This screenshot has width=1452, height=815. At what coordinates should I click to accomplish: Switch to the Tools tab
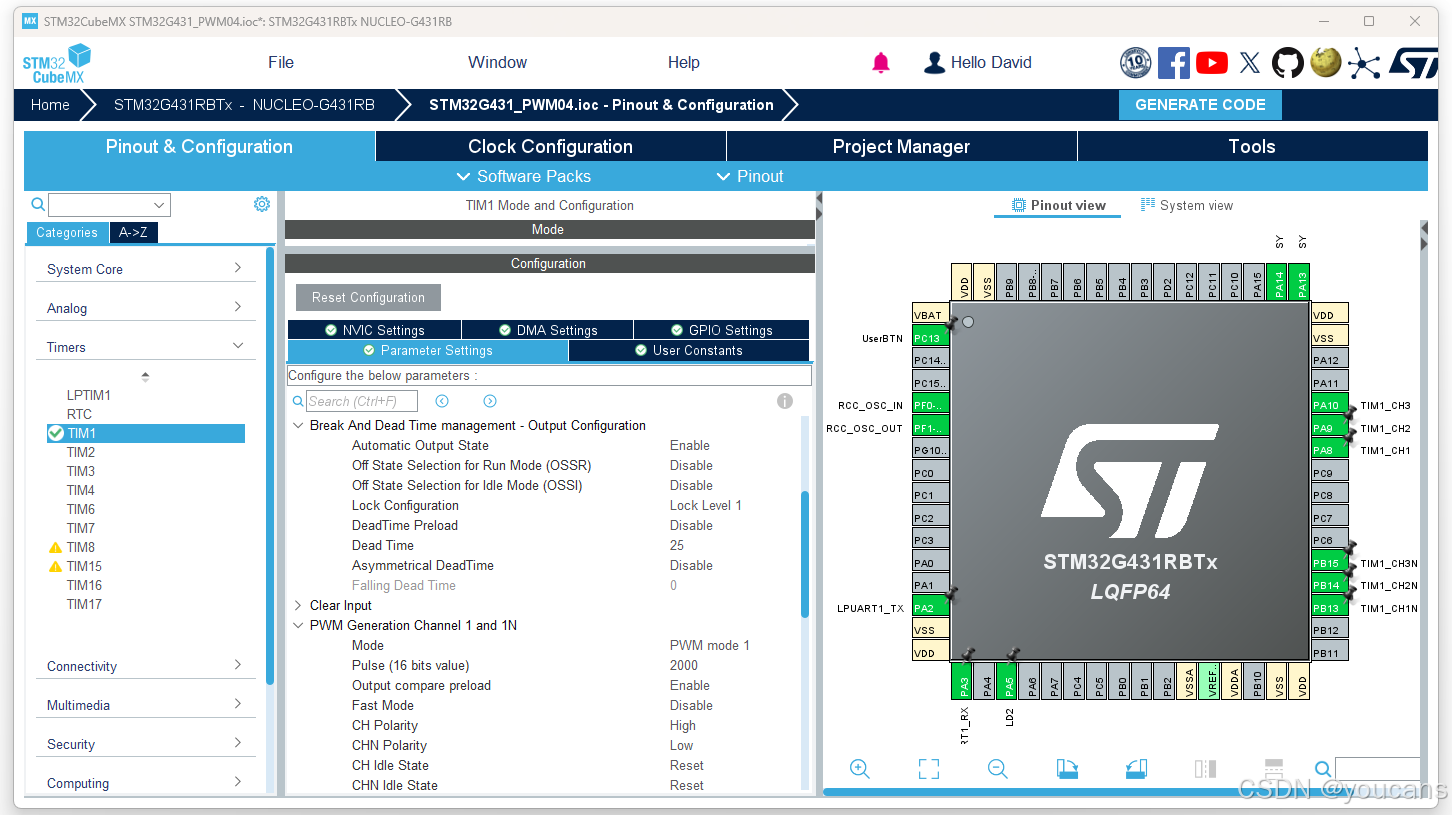[1252, 146]
